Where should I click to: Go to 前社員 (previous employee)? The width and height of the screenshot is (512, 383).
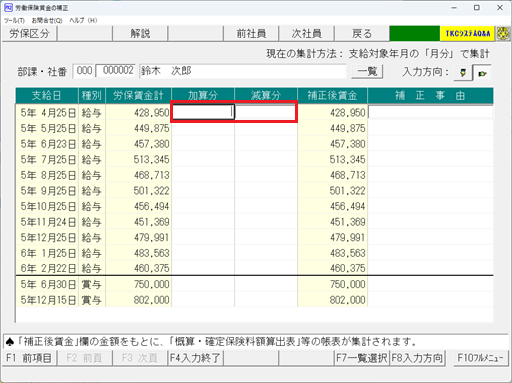pyautogui.click(x=251, y=34)
